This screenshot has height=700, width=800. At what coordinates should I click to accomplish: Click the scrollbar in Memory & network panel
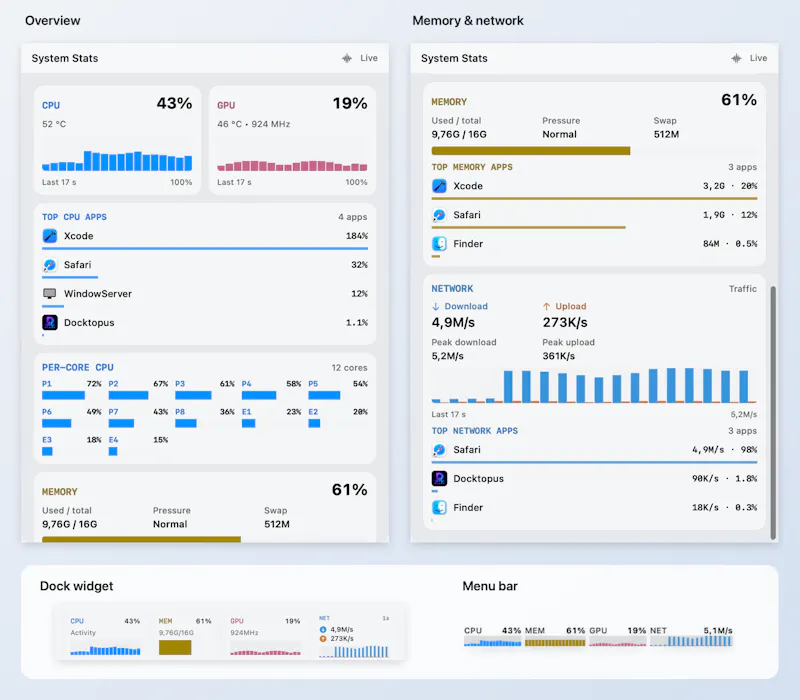(x=773, y=412)
